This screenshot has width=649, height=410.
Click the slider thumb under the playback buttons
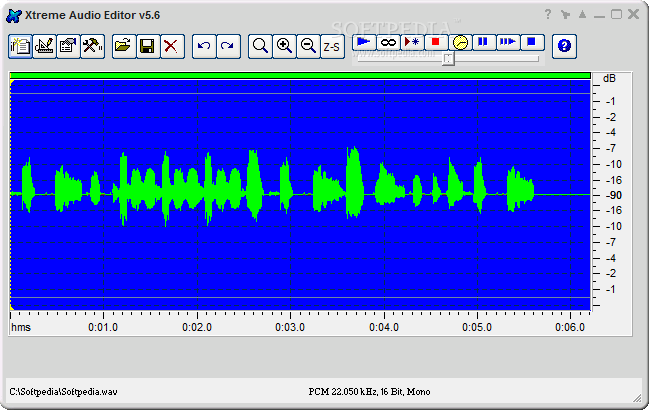point(448,59)
